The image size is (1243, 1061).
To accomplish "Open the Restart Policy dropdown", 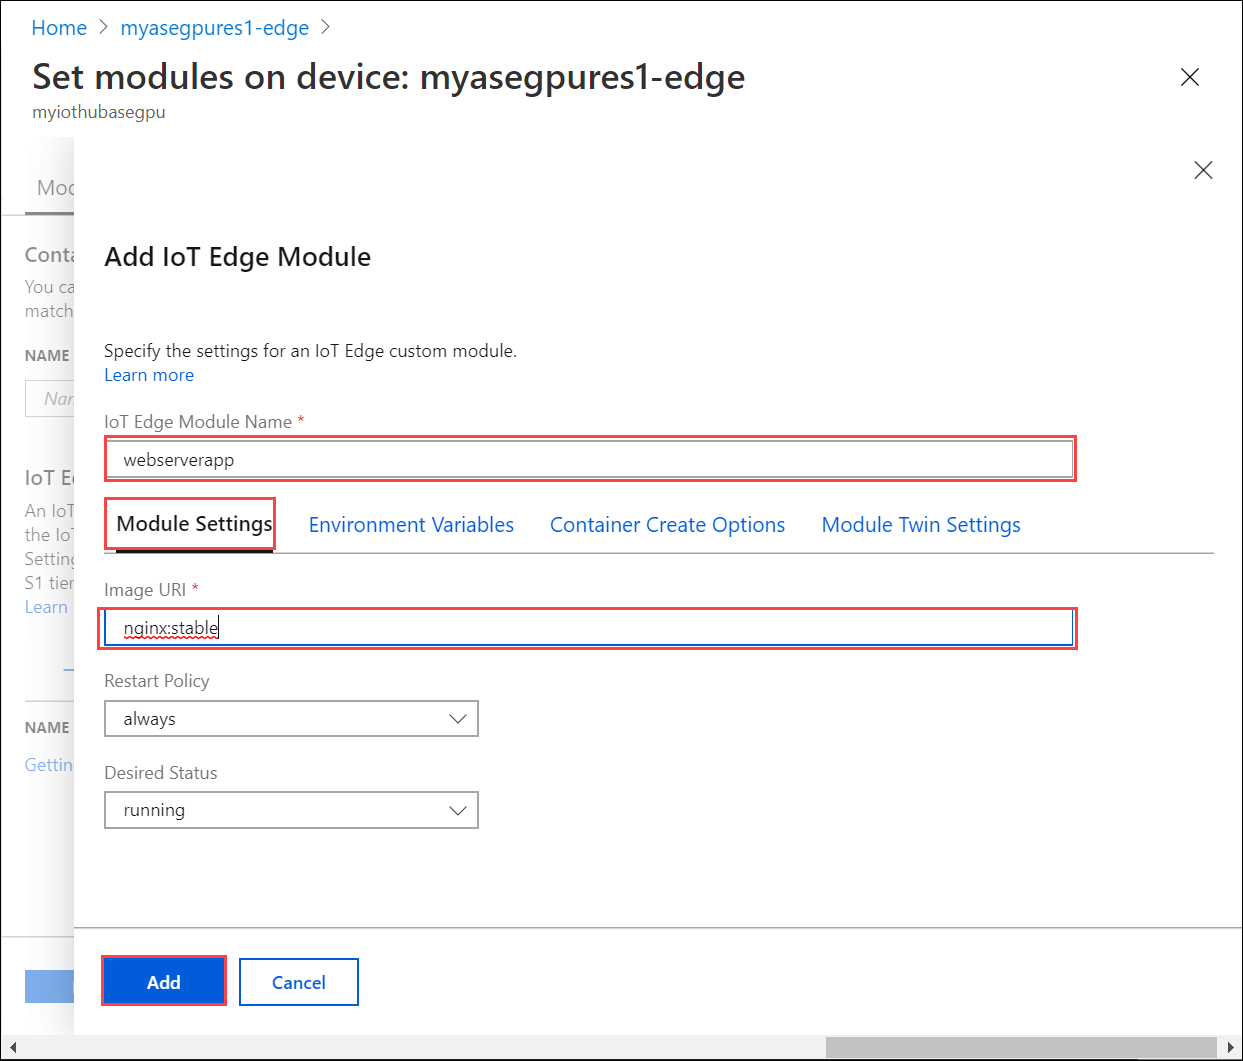I will pos(291,718).
